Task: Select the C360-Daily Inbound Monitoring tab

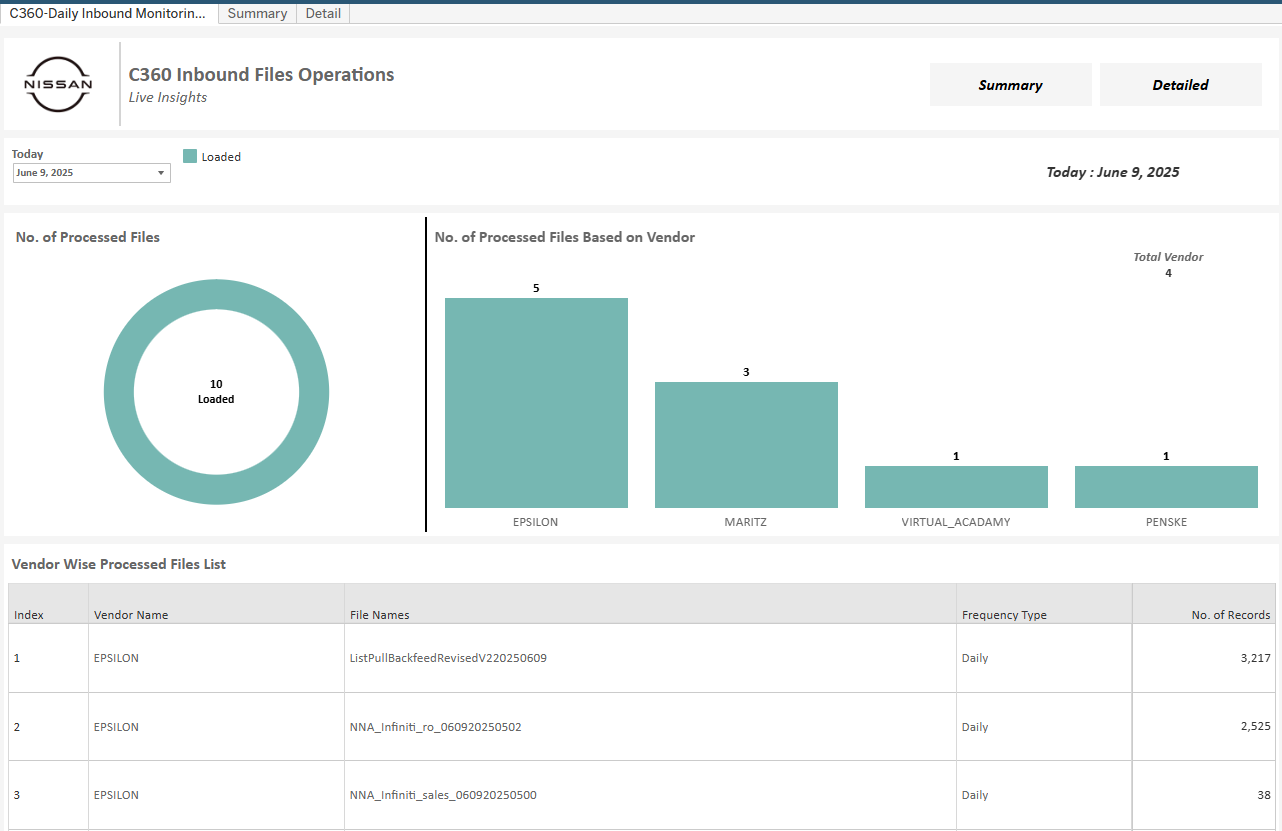Action: tap(107, 13)
